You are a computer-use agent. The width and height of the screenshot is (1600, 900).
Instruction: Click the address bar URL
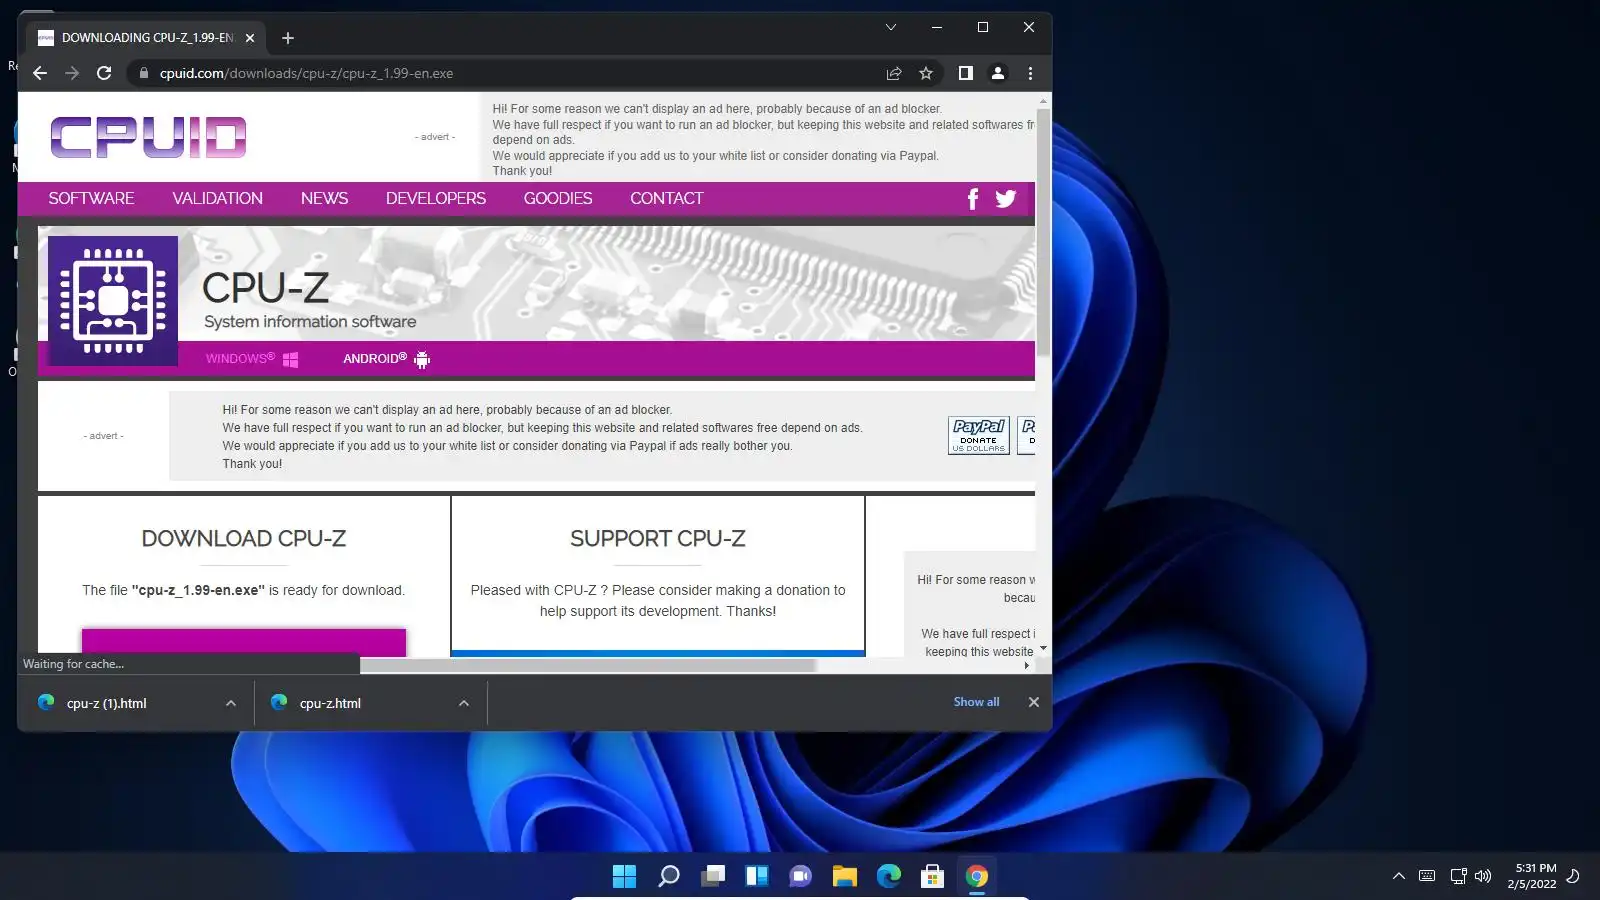(x=306, y=73)
